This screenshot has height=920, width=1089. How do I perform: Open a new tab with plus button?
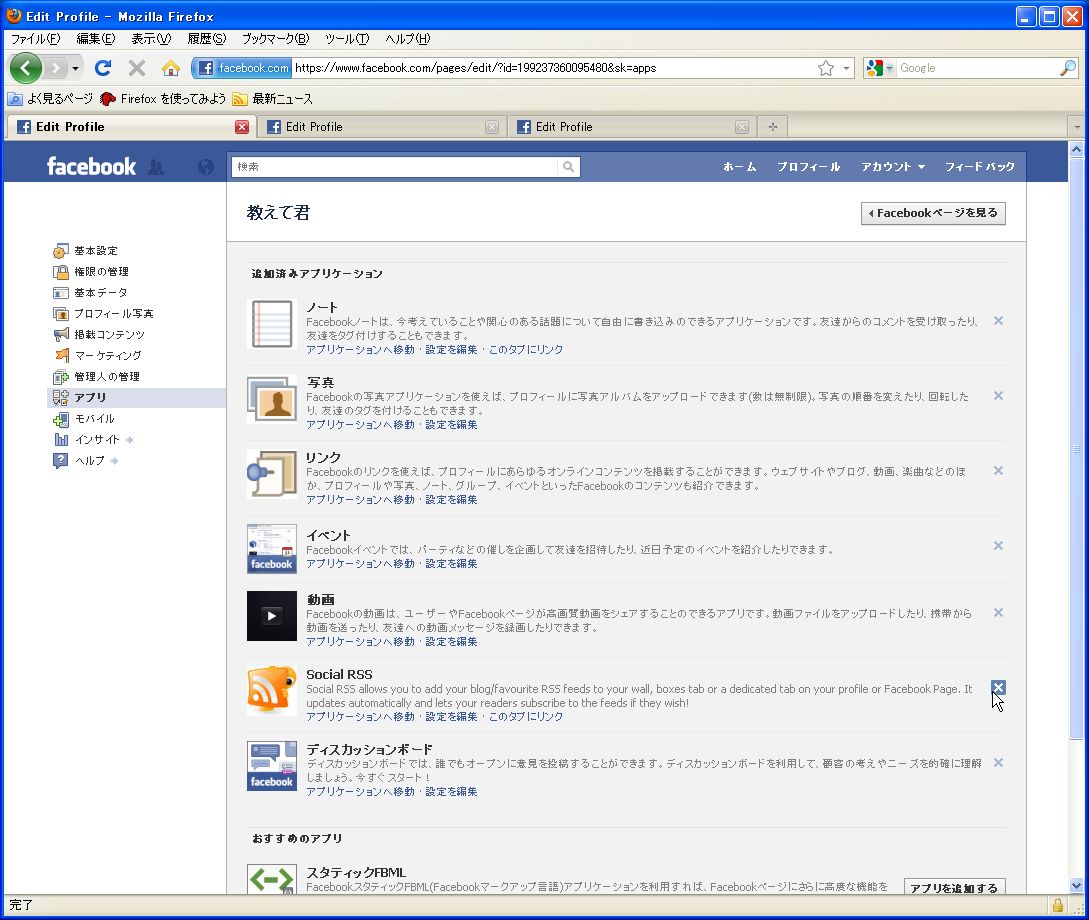(x=772, y=126)
